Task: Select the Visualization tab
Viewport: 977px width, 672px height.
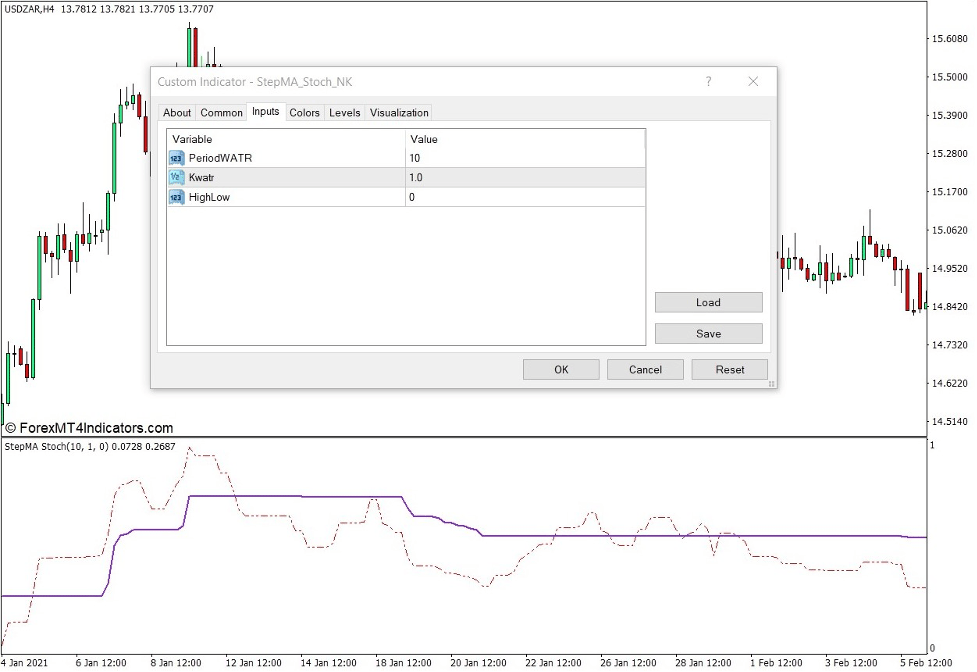Action: 399,112
